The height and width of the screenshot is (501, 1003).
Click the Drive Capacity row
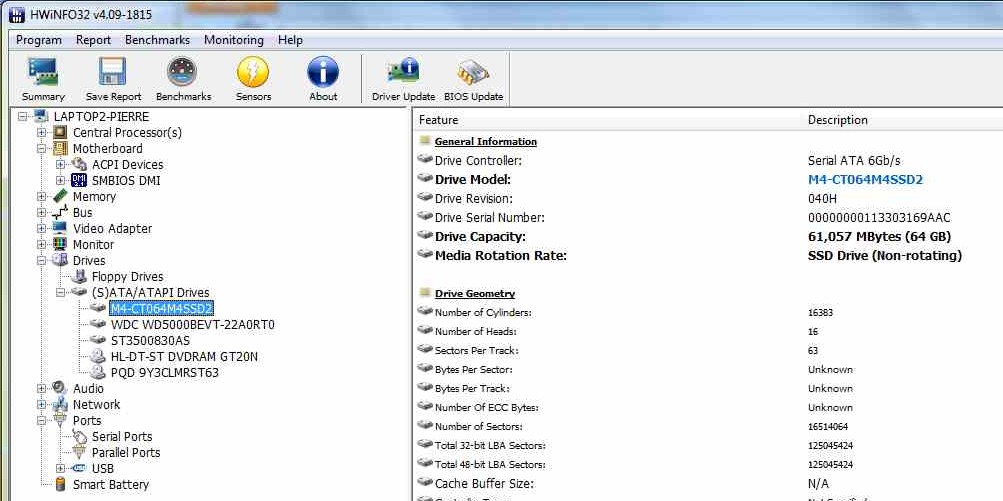coord(709,237)
